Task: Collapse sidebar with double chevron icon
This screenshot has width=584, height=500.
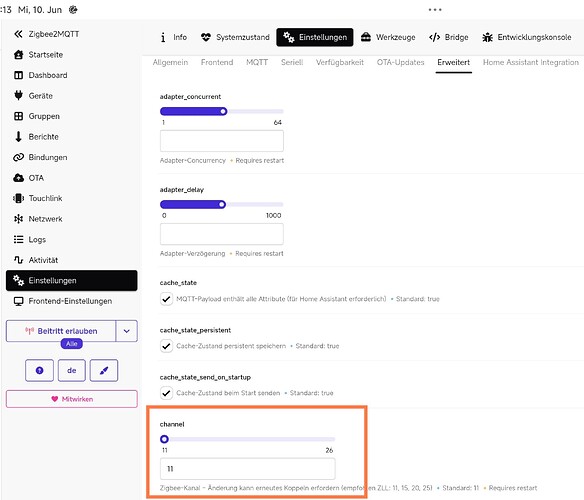Action: (18, 34)
